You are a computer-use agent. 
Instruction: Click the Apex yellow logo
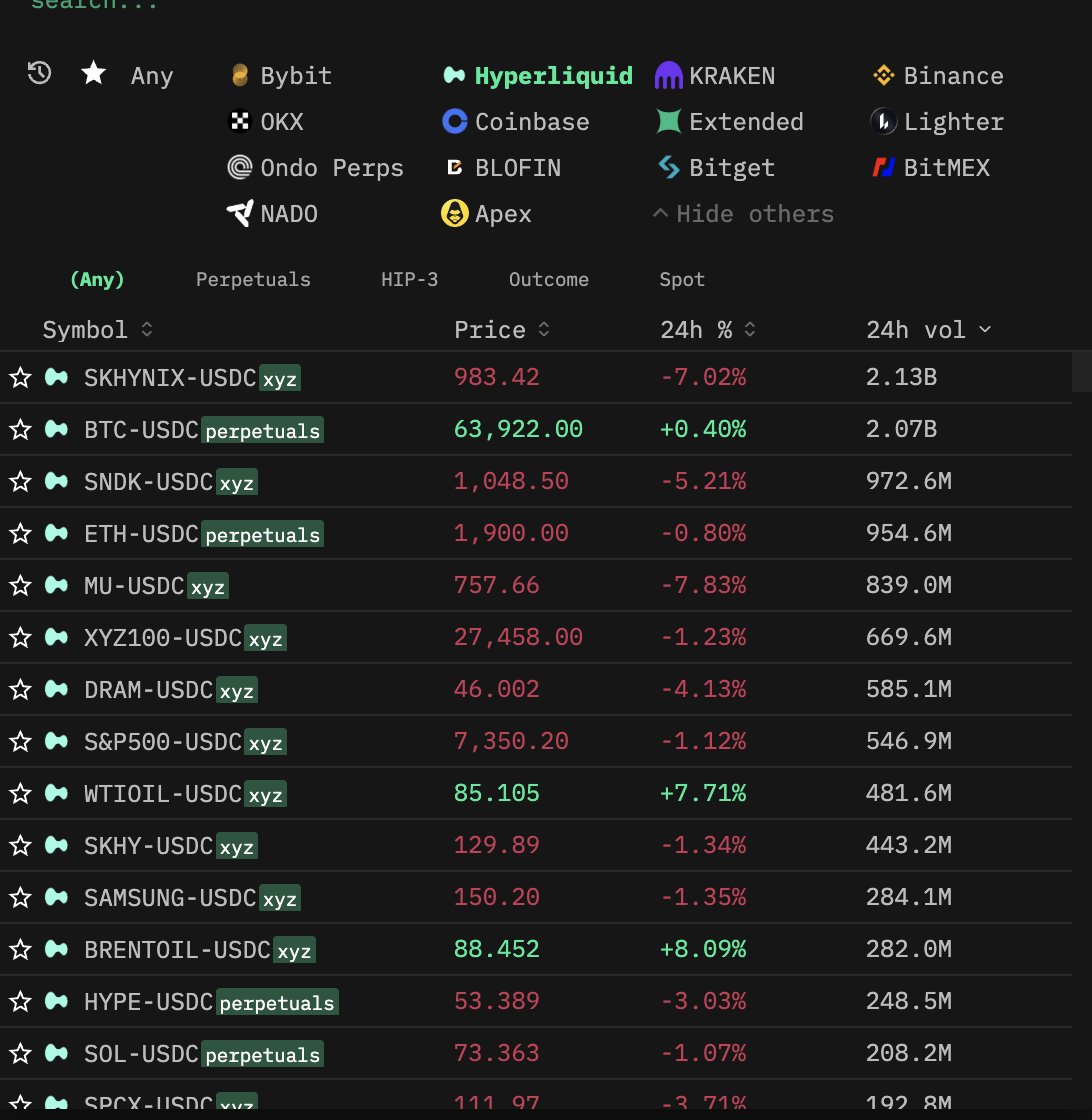(x=454, y=214)
